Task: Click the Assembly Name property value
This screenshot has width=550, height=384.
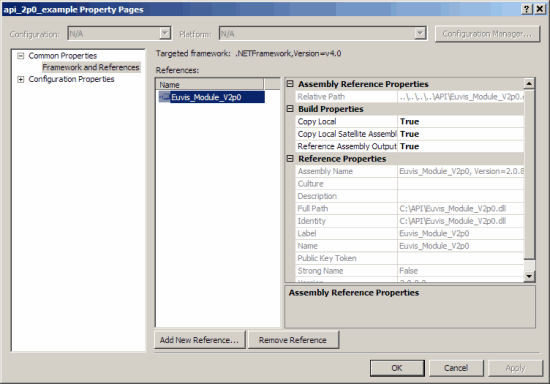Action: (460, 171)
